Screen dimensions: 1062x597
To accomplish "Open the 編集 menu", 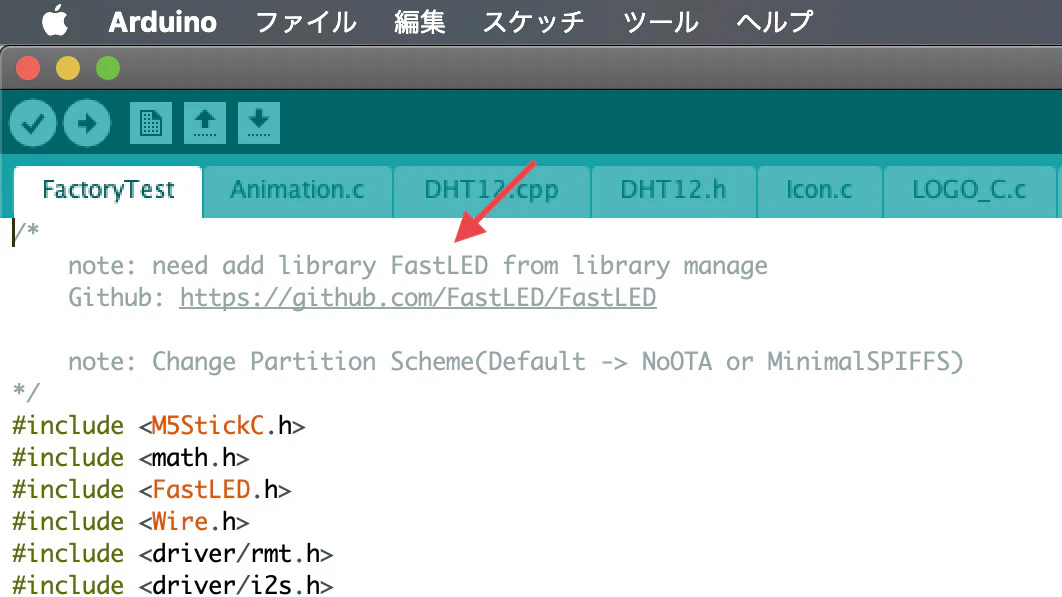I will pyautogui.click(x=419, y=22).
